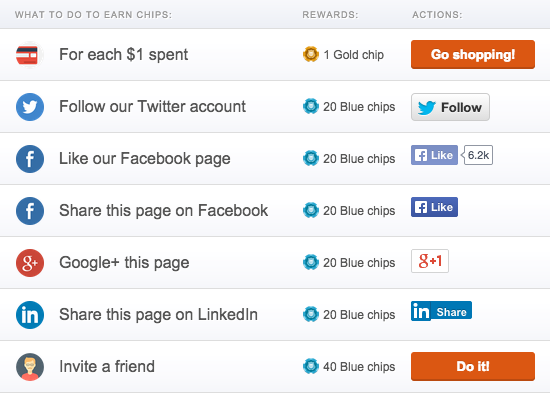Screen dimensions: 550x393
Task: Click the LinkedIn Share button
Action: tap(441, 311)
